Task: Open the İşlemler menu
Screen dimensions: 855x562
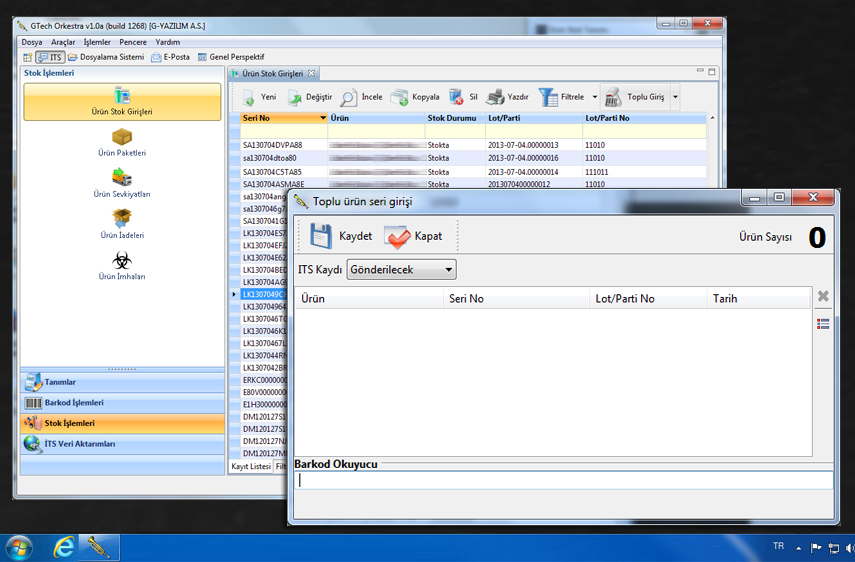Action: [x=97, y=42]
